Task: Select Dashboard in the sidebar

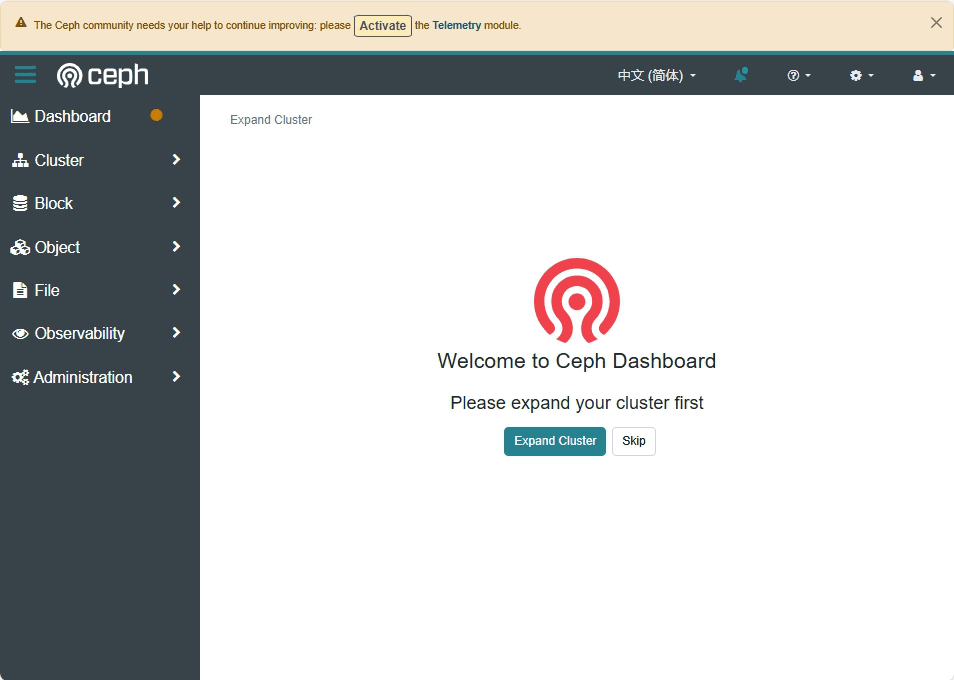Action: pos(74,116)
